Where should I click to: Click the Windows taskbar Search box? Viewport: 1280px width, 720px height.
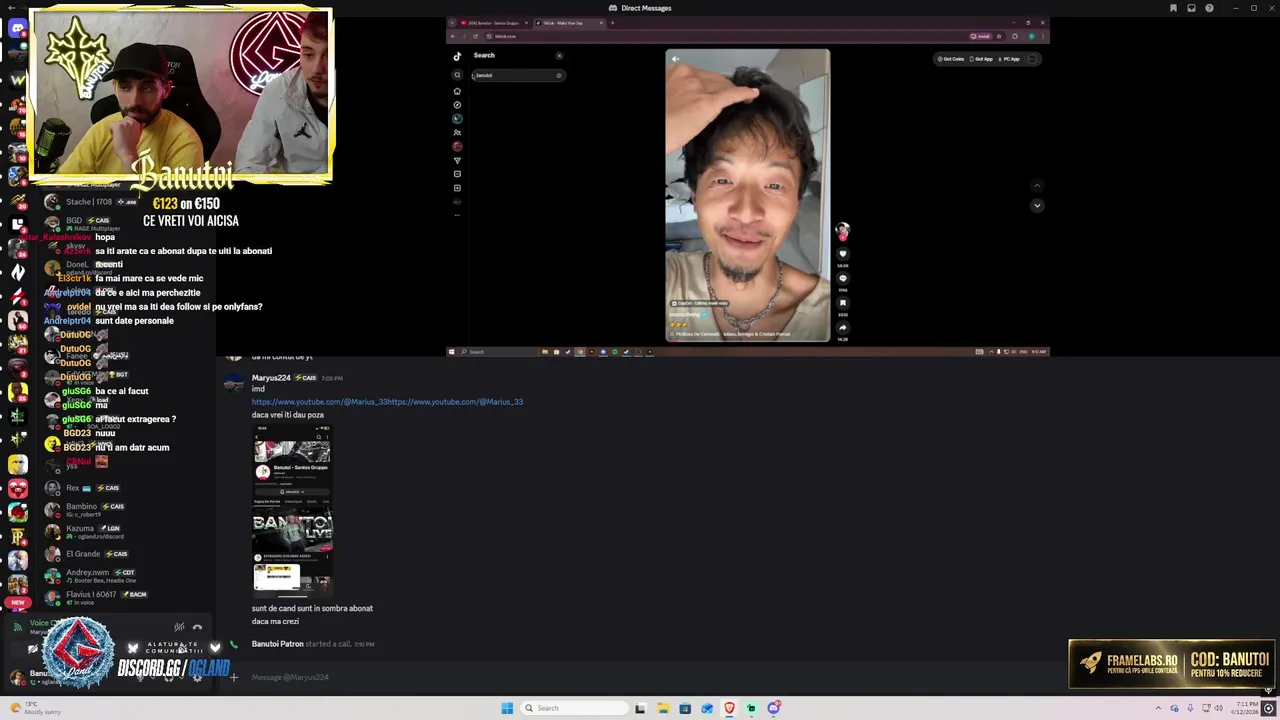(x=575, y=708)
